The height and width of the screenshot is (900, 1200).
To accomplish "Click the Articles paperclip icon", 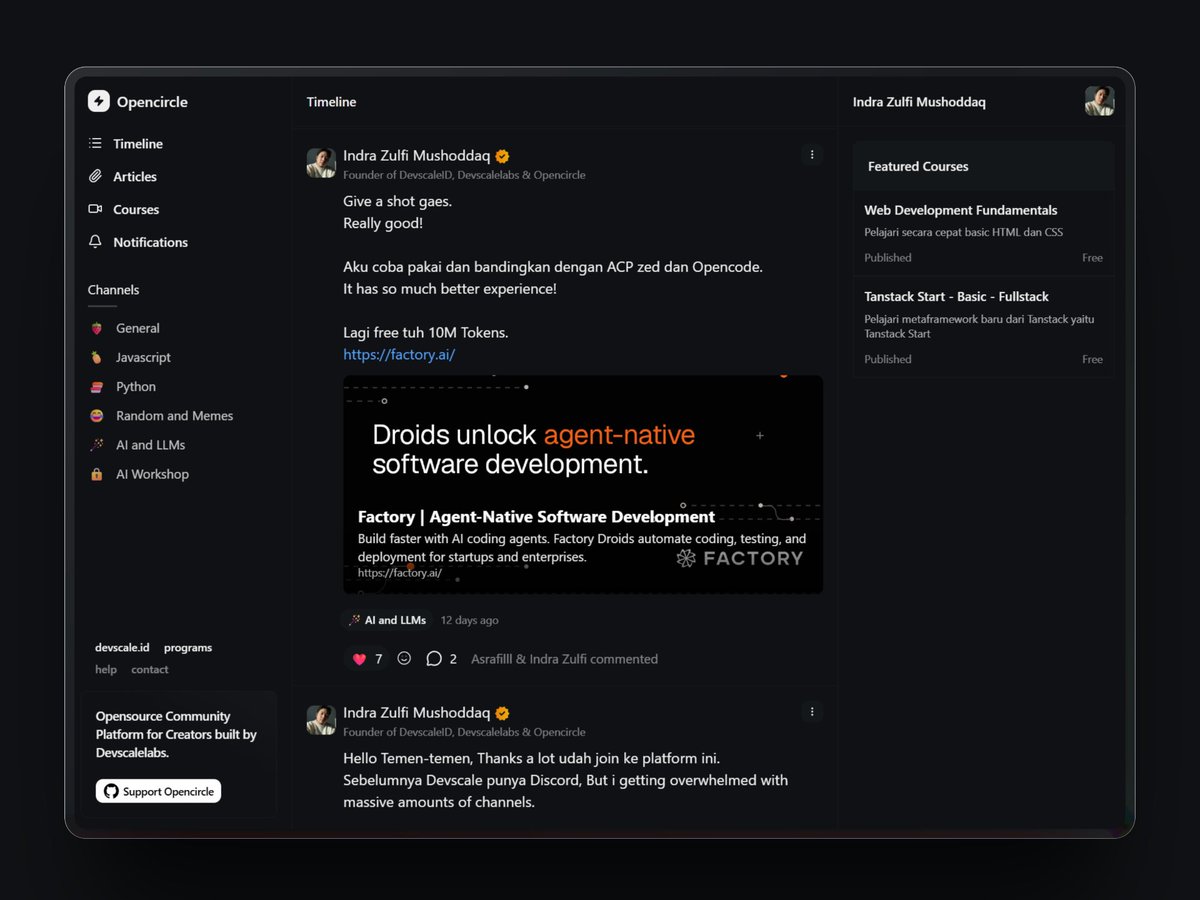I will pyautogui.click(x=95, y=176).
